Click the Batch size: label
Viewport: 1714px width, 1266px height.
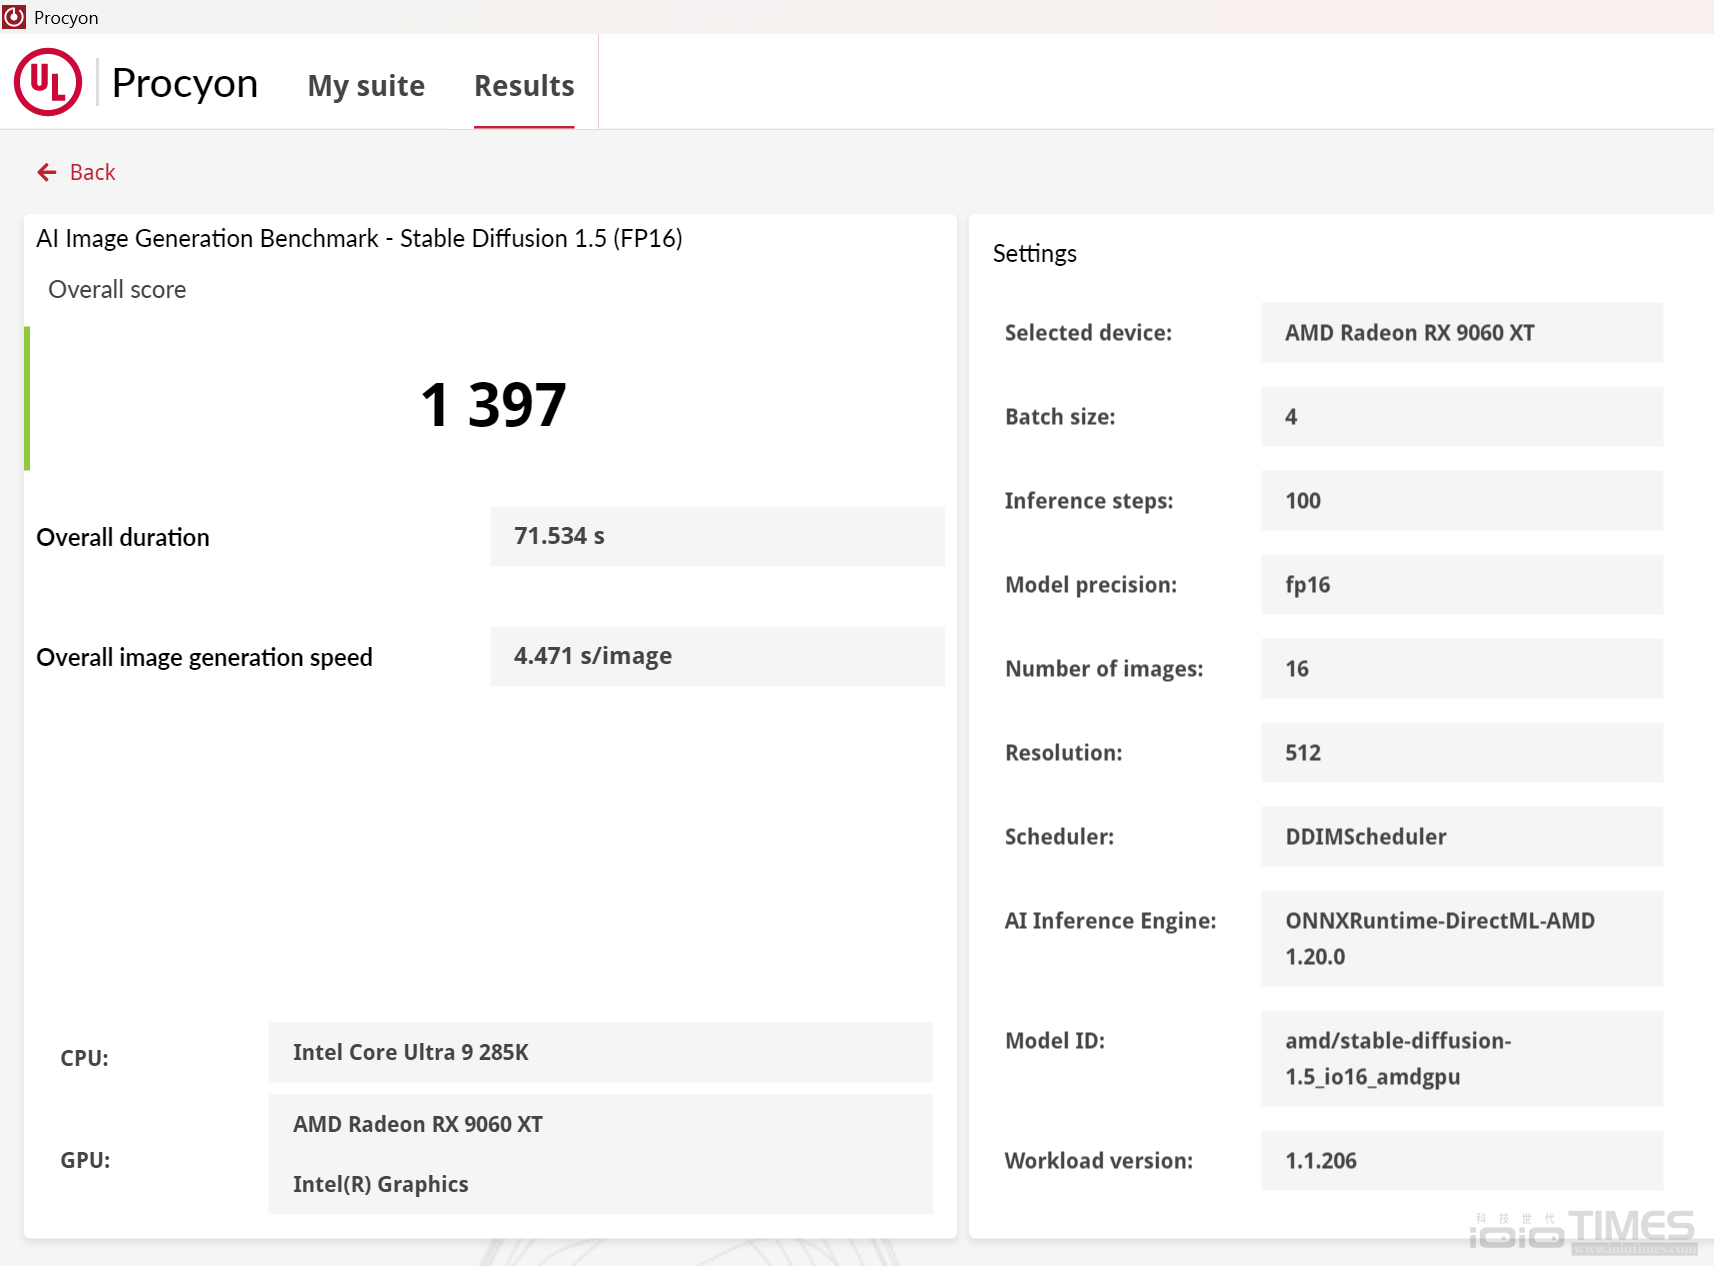point(1060,417)
